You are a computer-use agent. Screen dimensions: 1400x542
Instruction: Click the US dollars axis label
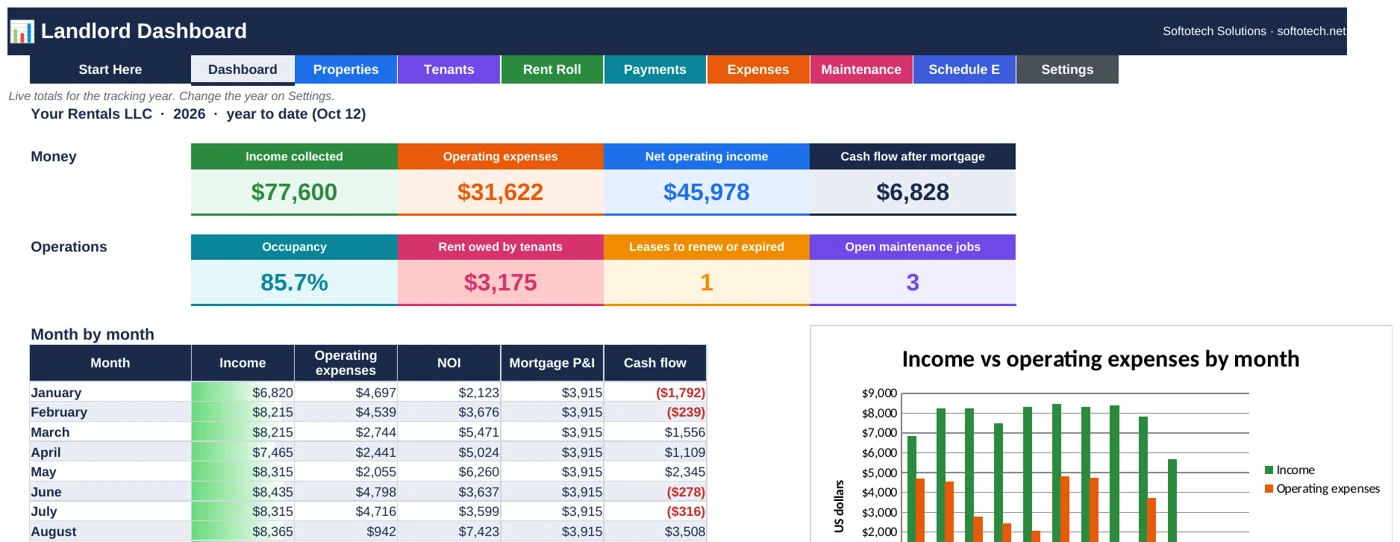click(x=840, y=506)
